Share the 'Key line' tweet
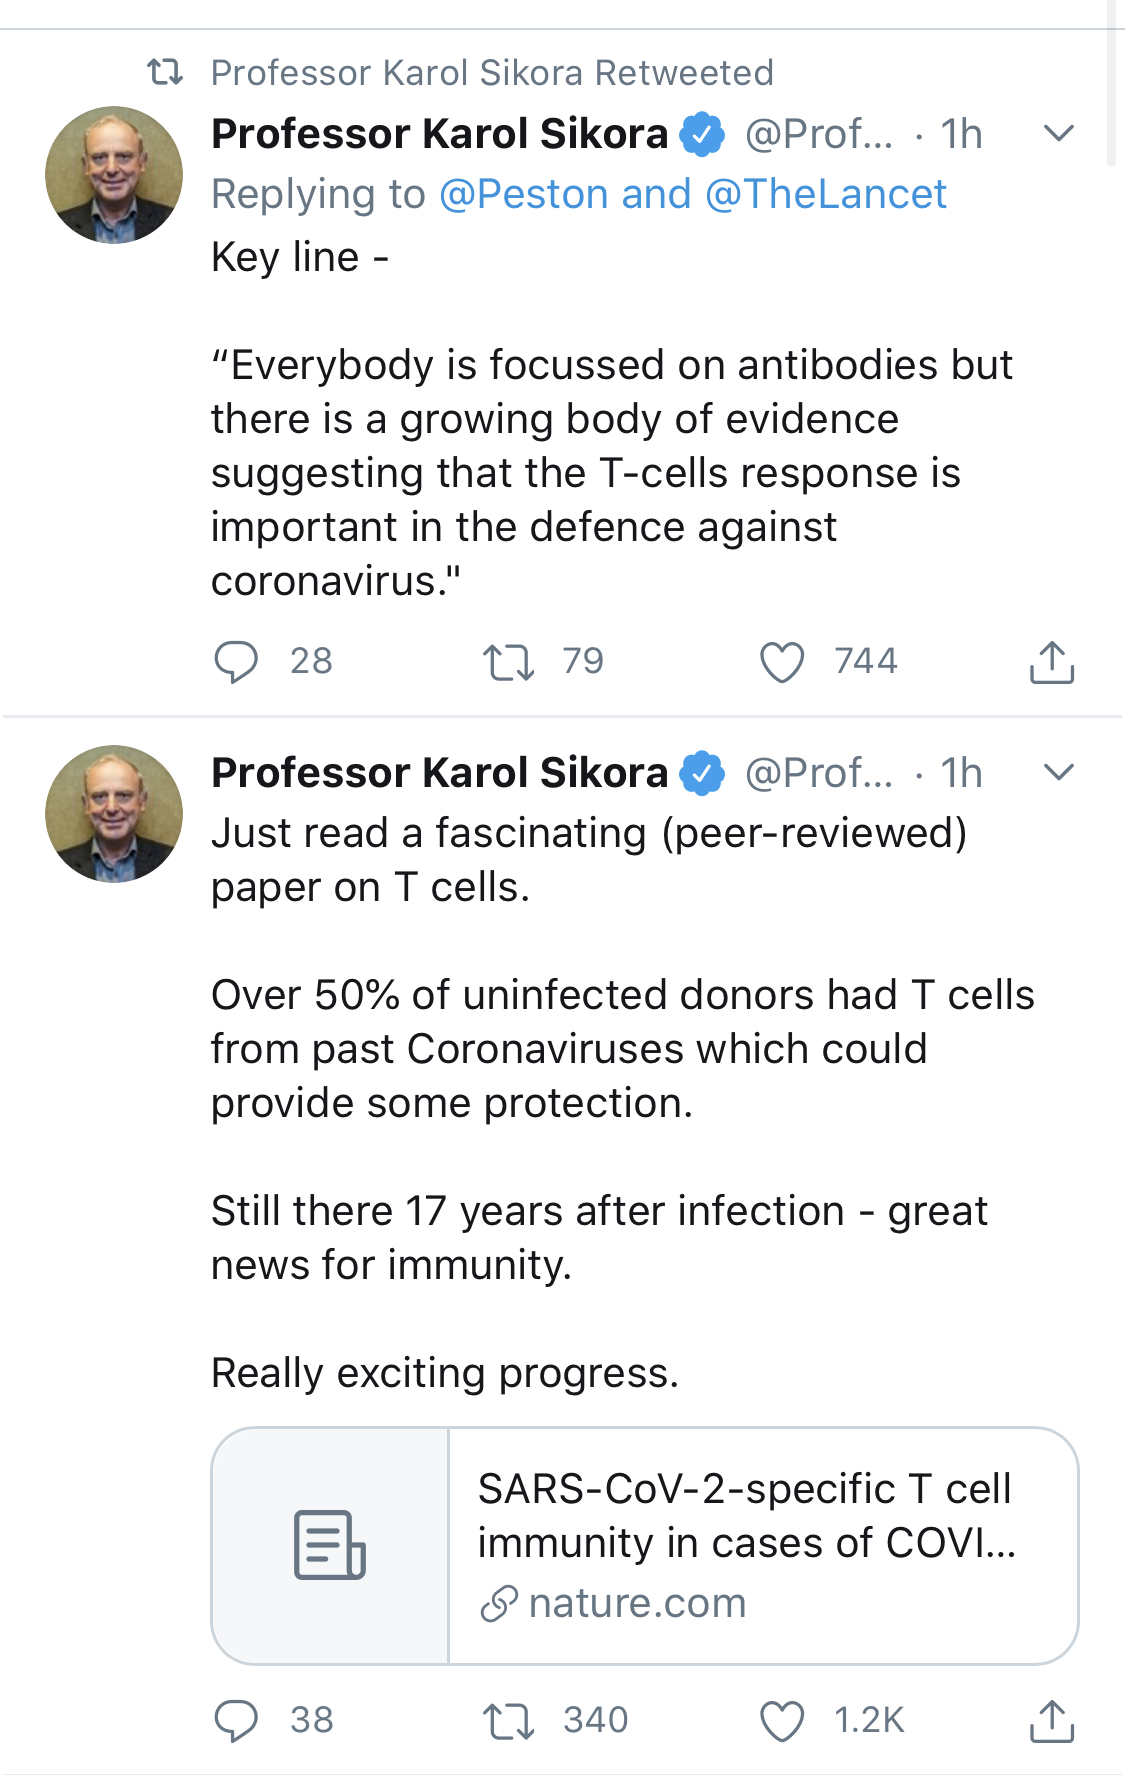The image size is (1125, 1775). click(1051, 662)
